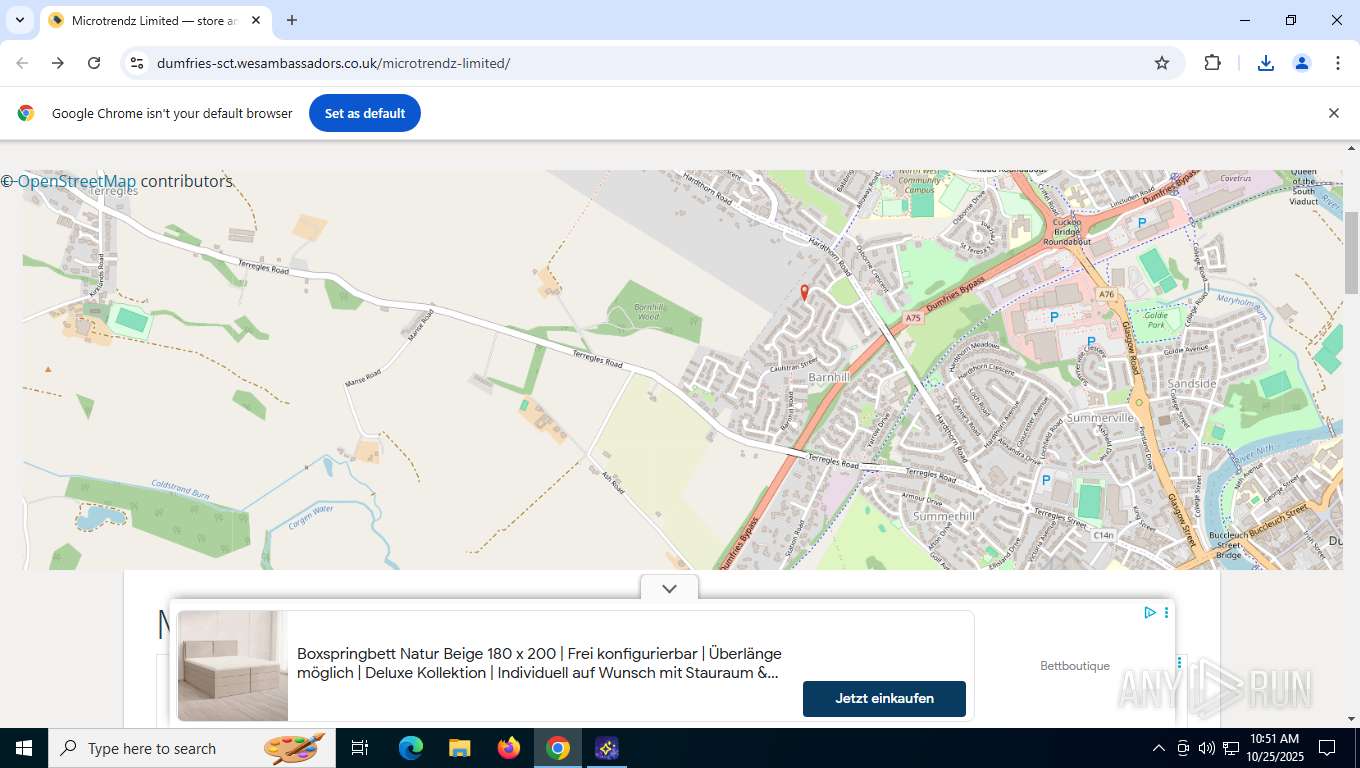Click the Boxspringbett ad thumbnail image
The width and height of the screenshot is (1360, 768).
point(233,666)
